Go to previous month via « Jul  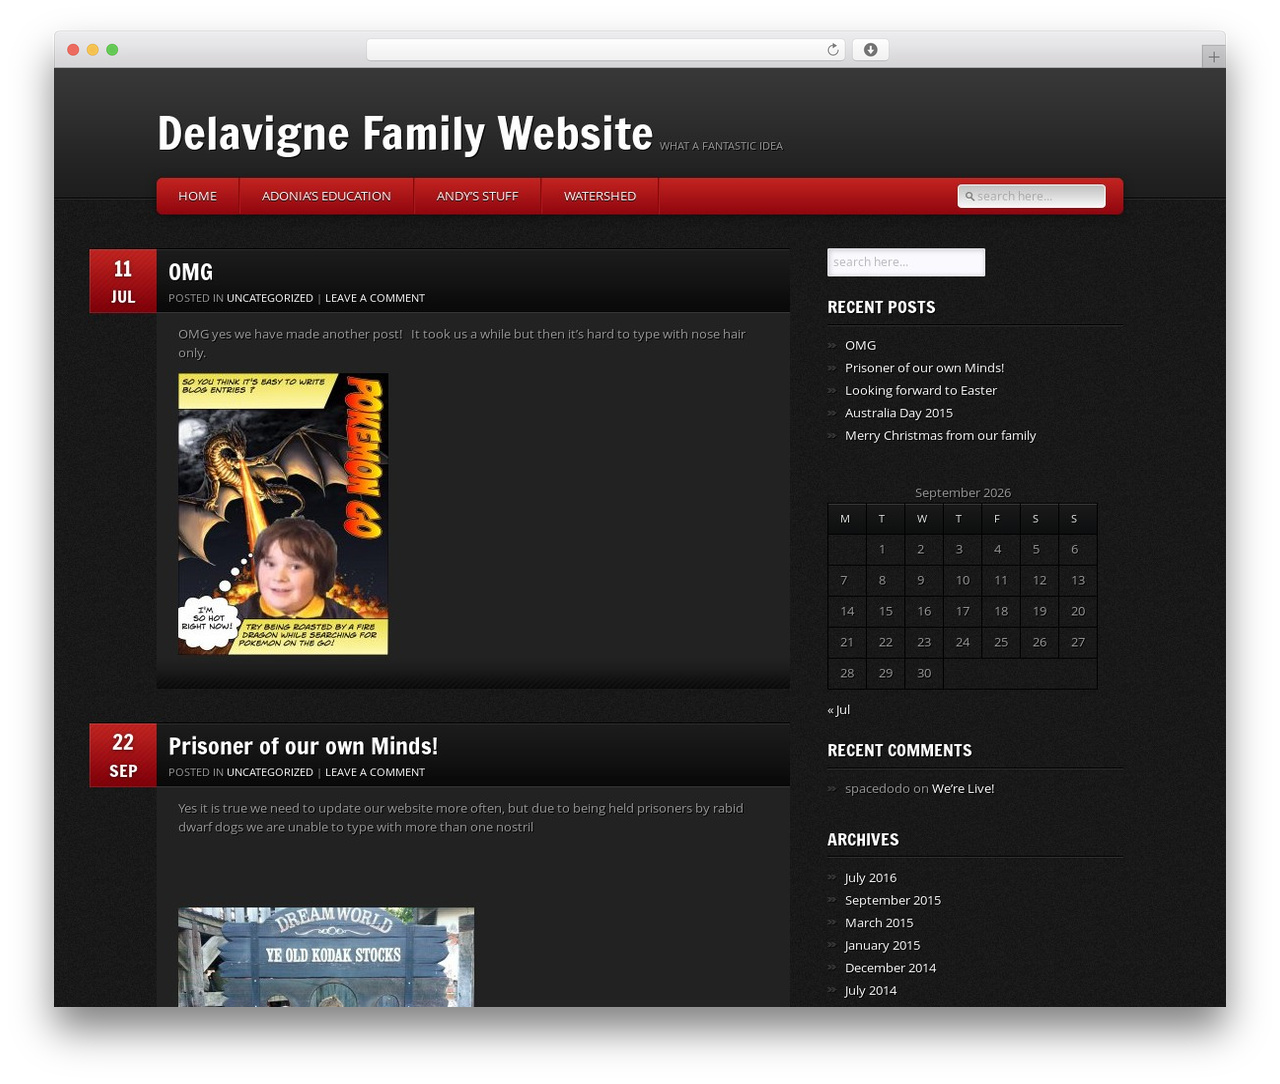(x=839, y=710)
